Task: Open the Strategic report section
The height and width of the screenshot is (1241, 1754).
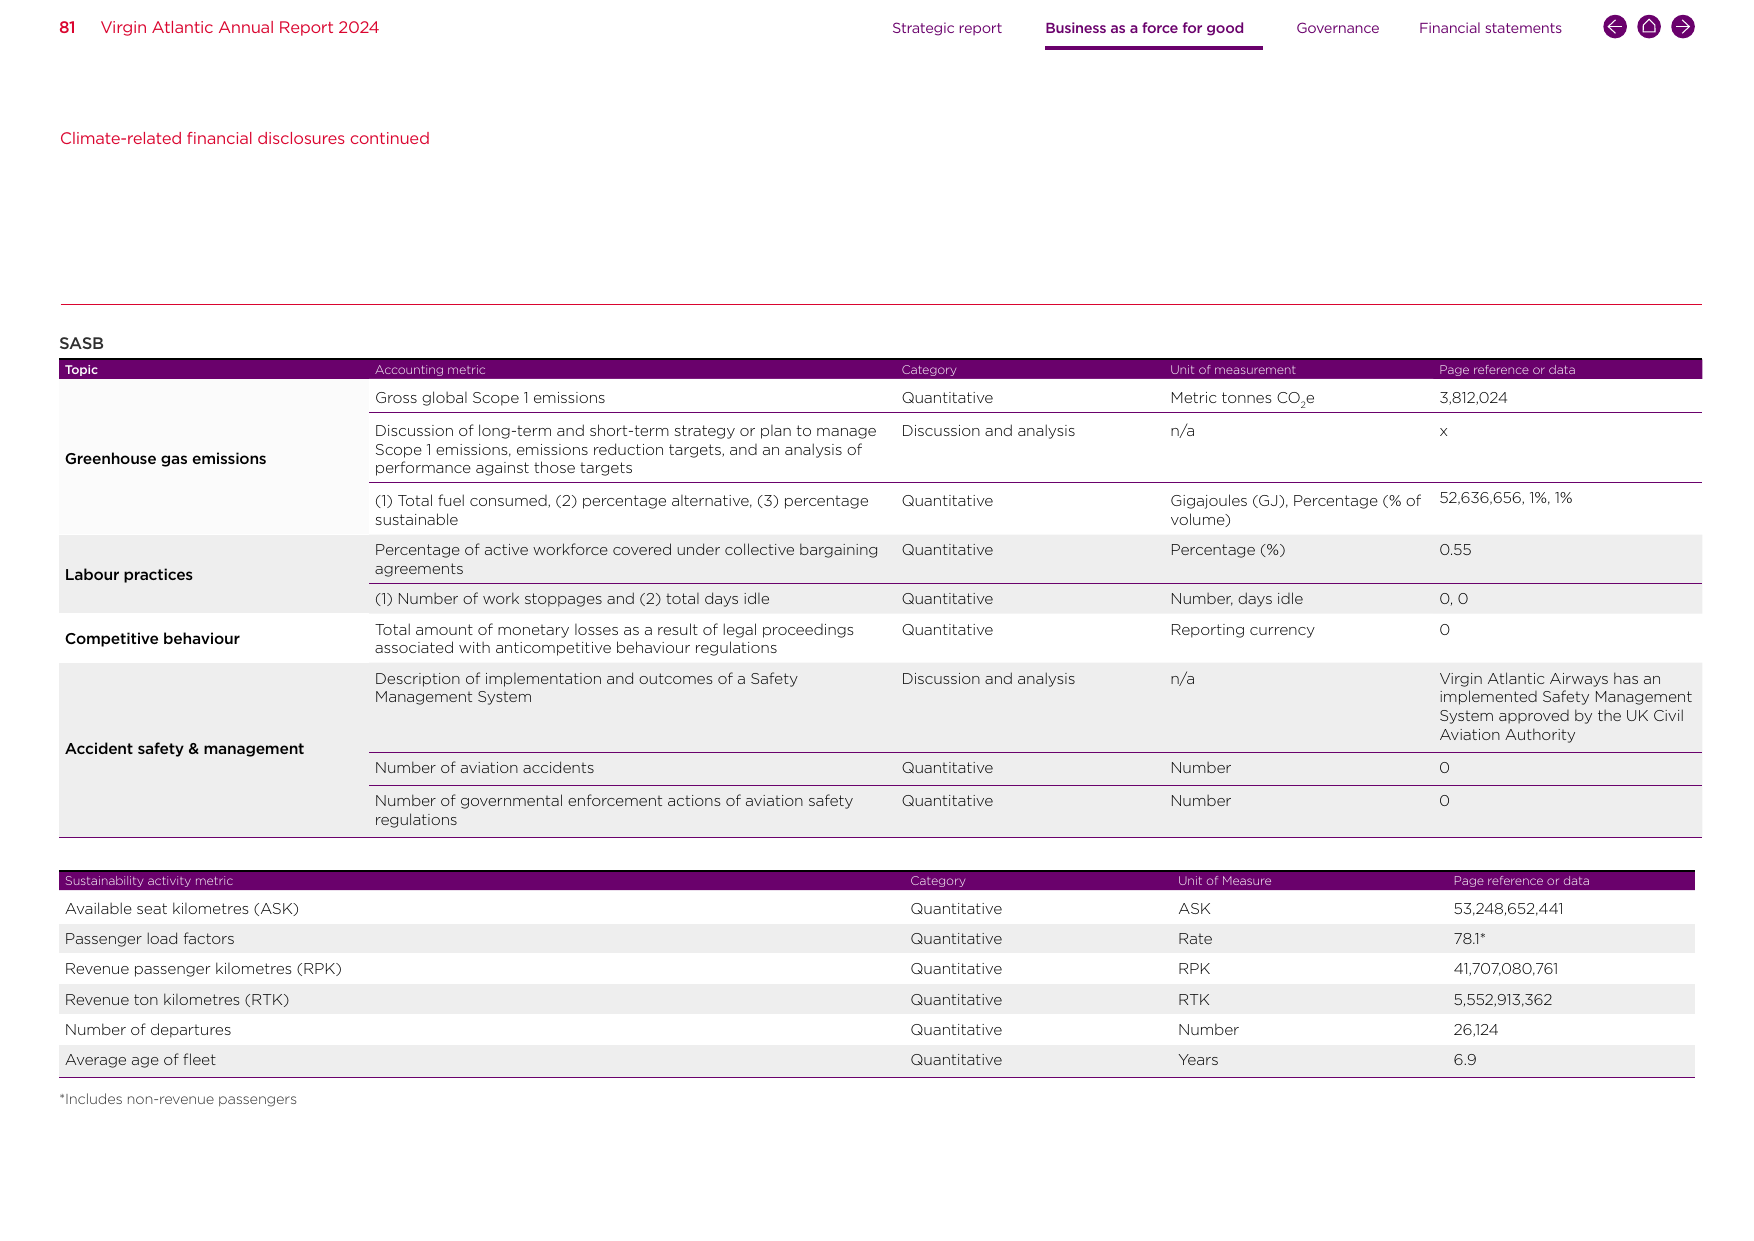Action: [946, 28]
